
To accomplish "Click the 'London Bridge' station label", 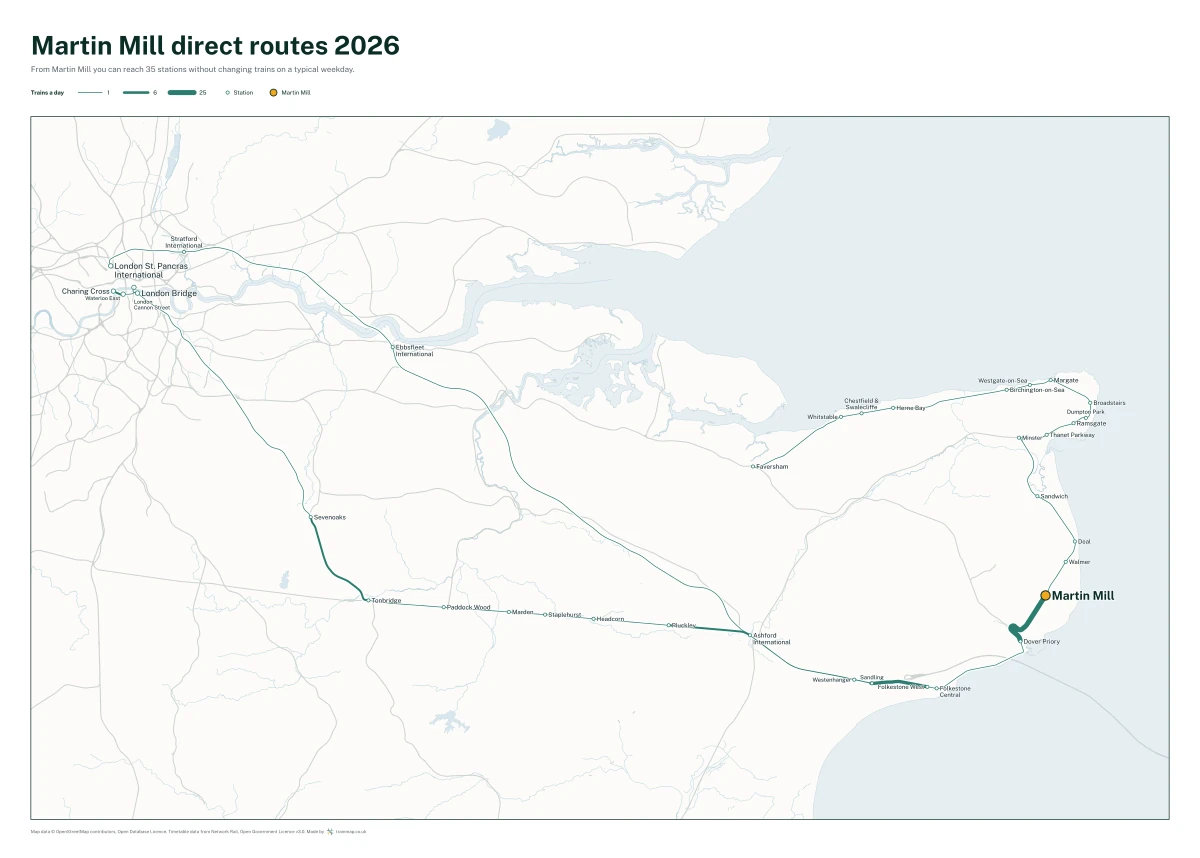I will click(169, 293).
